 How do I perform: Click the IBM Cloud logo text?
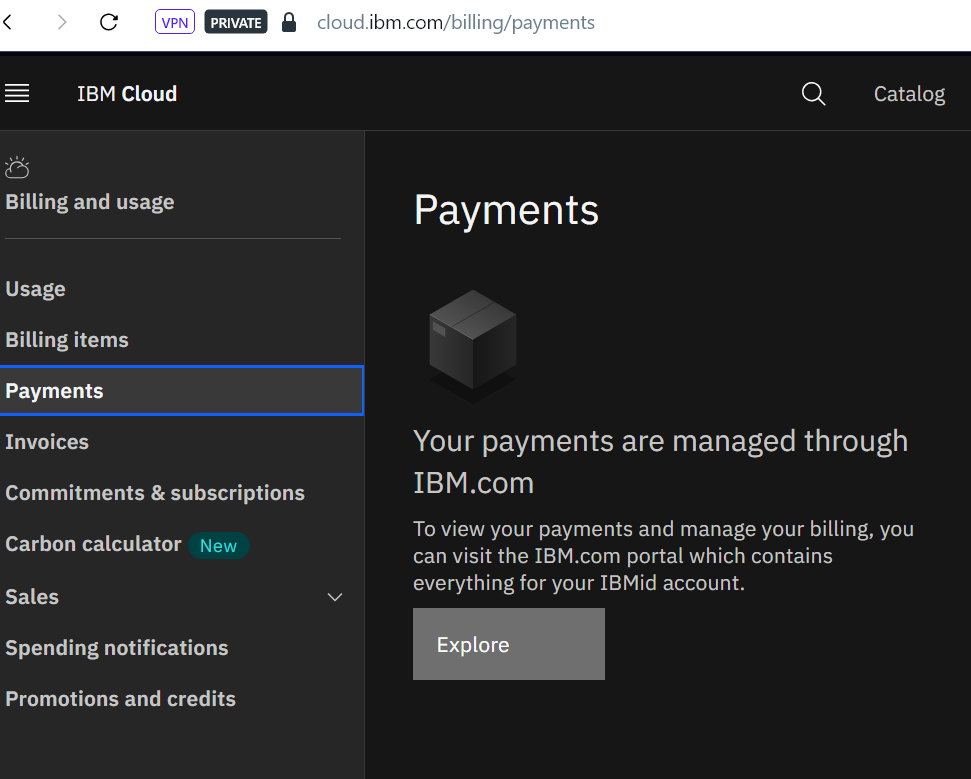(127, 94)
